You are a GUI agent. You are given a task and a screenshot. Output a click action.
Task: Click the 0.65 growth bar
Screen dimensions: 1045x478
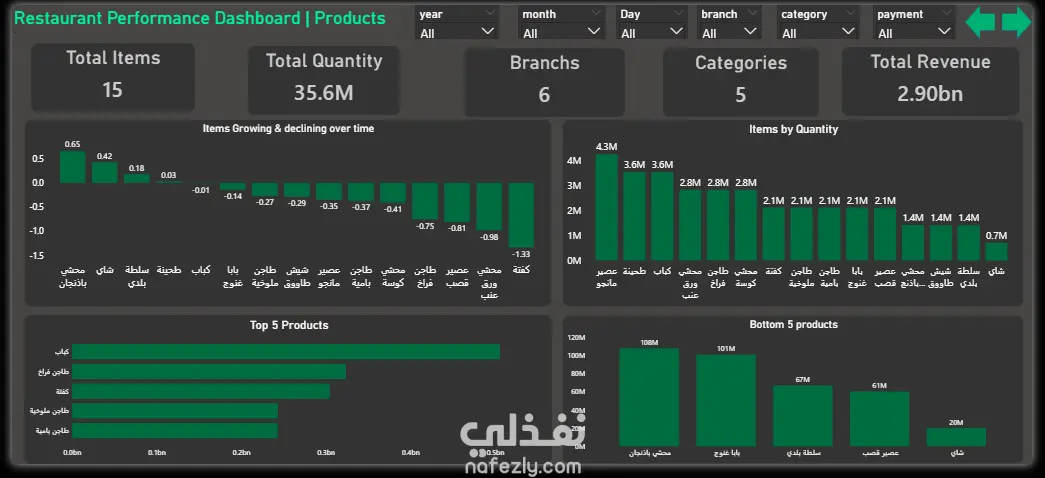point(73,167)
